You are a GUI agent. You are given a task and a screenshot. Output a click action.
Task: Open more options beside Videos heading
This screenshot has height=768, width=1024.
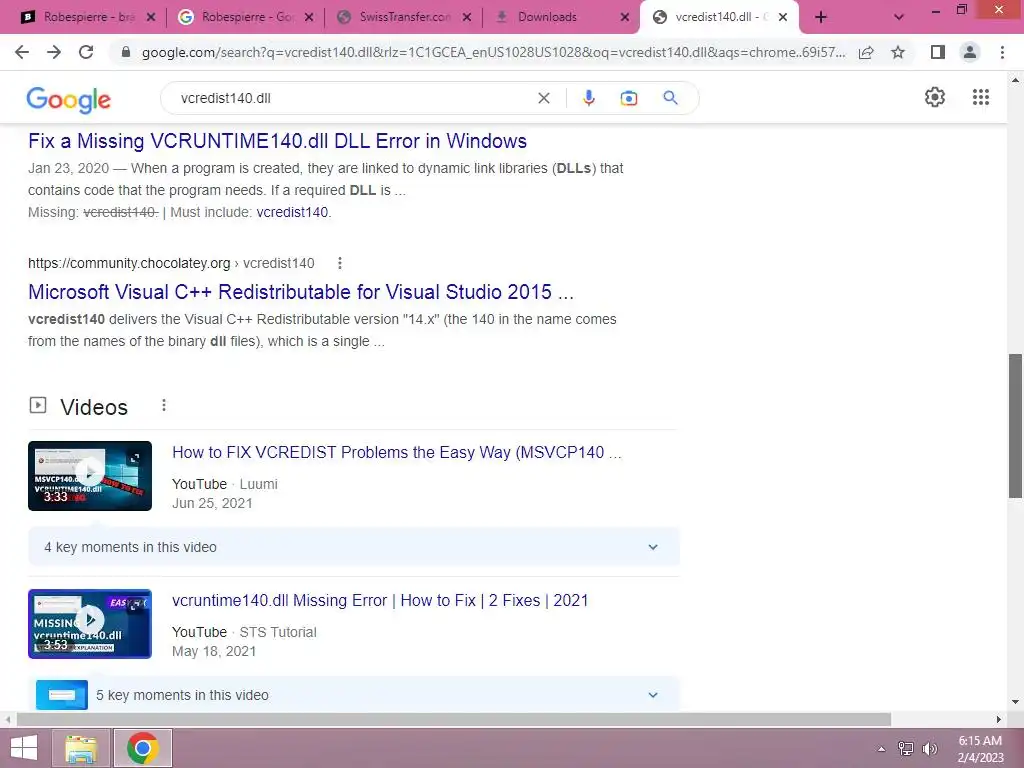(164, 406)
